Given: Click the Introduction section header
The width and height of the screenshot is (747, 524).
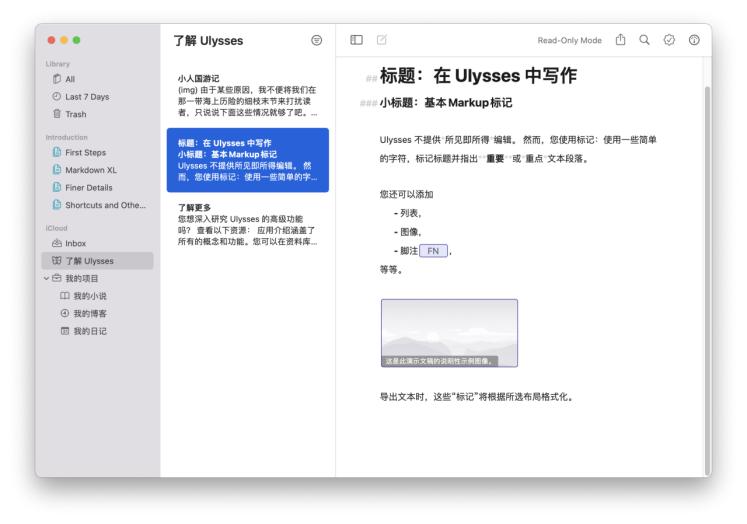Looking at the screenshot, I should [67, 137].
